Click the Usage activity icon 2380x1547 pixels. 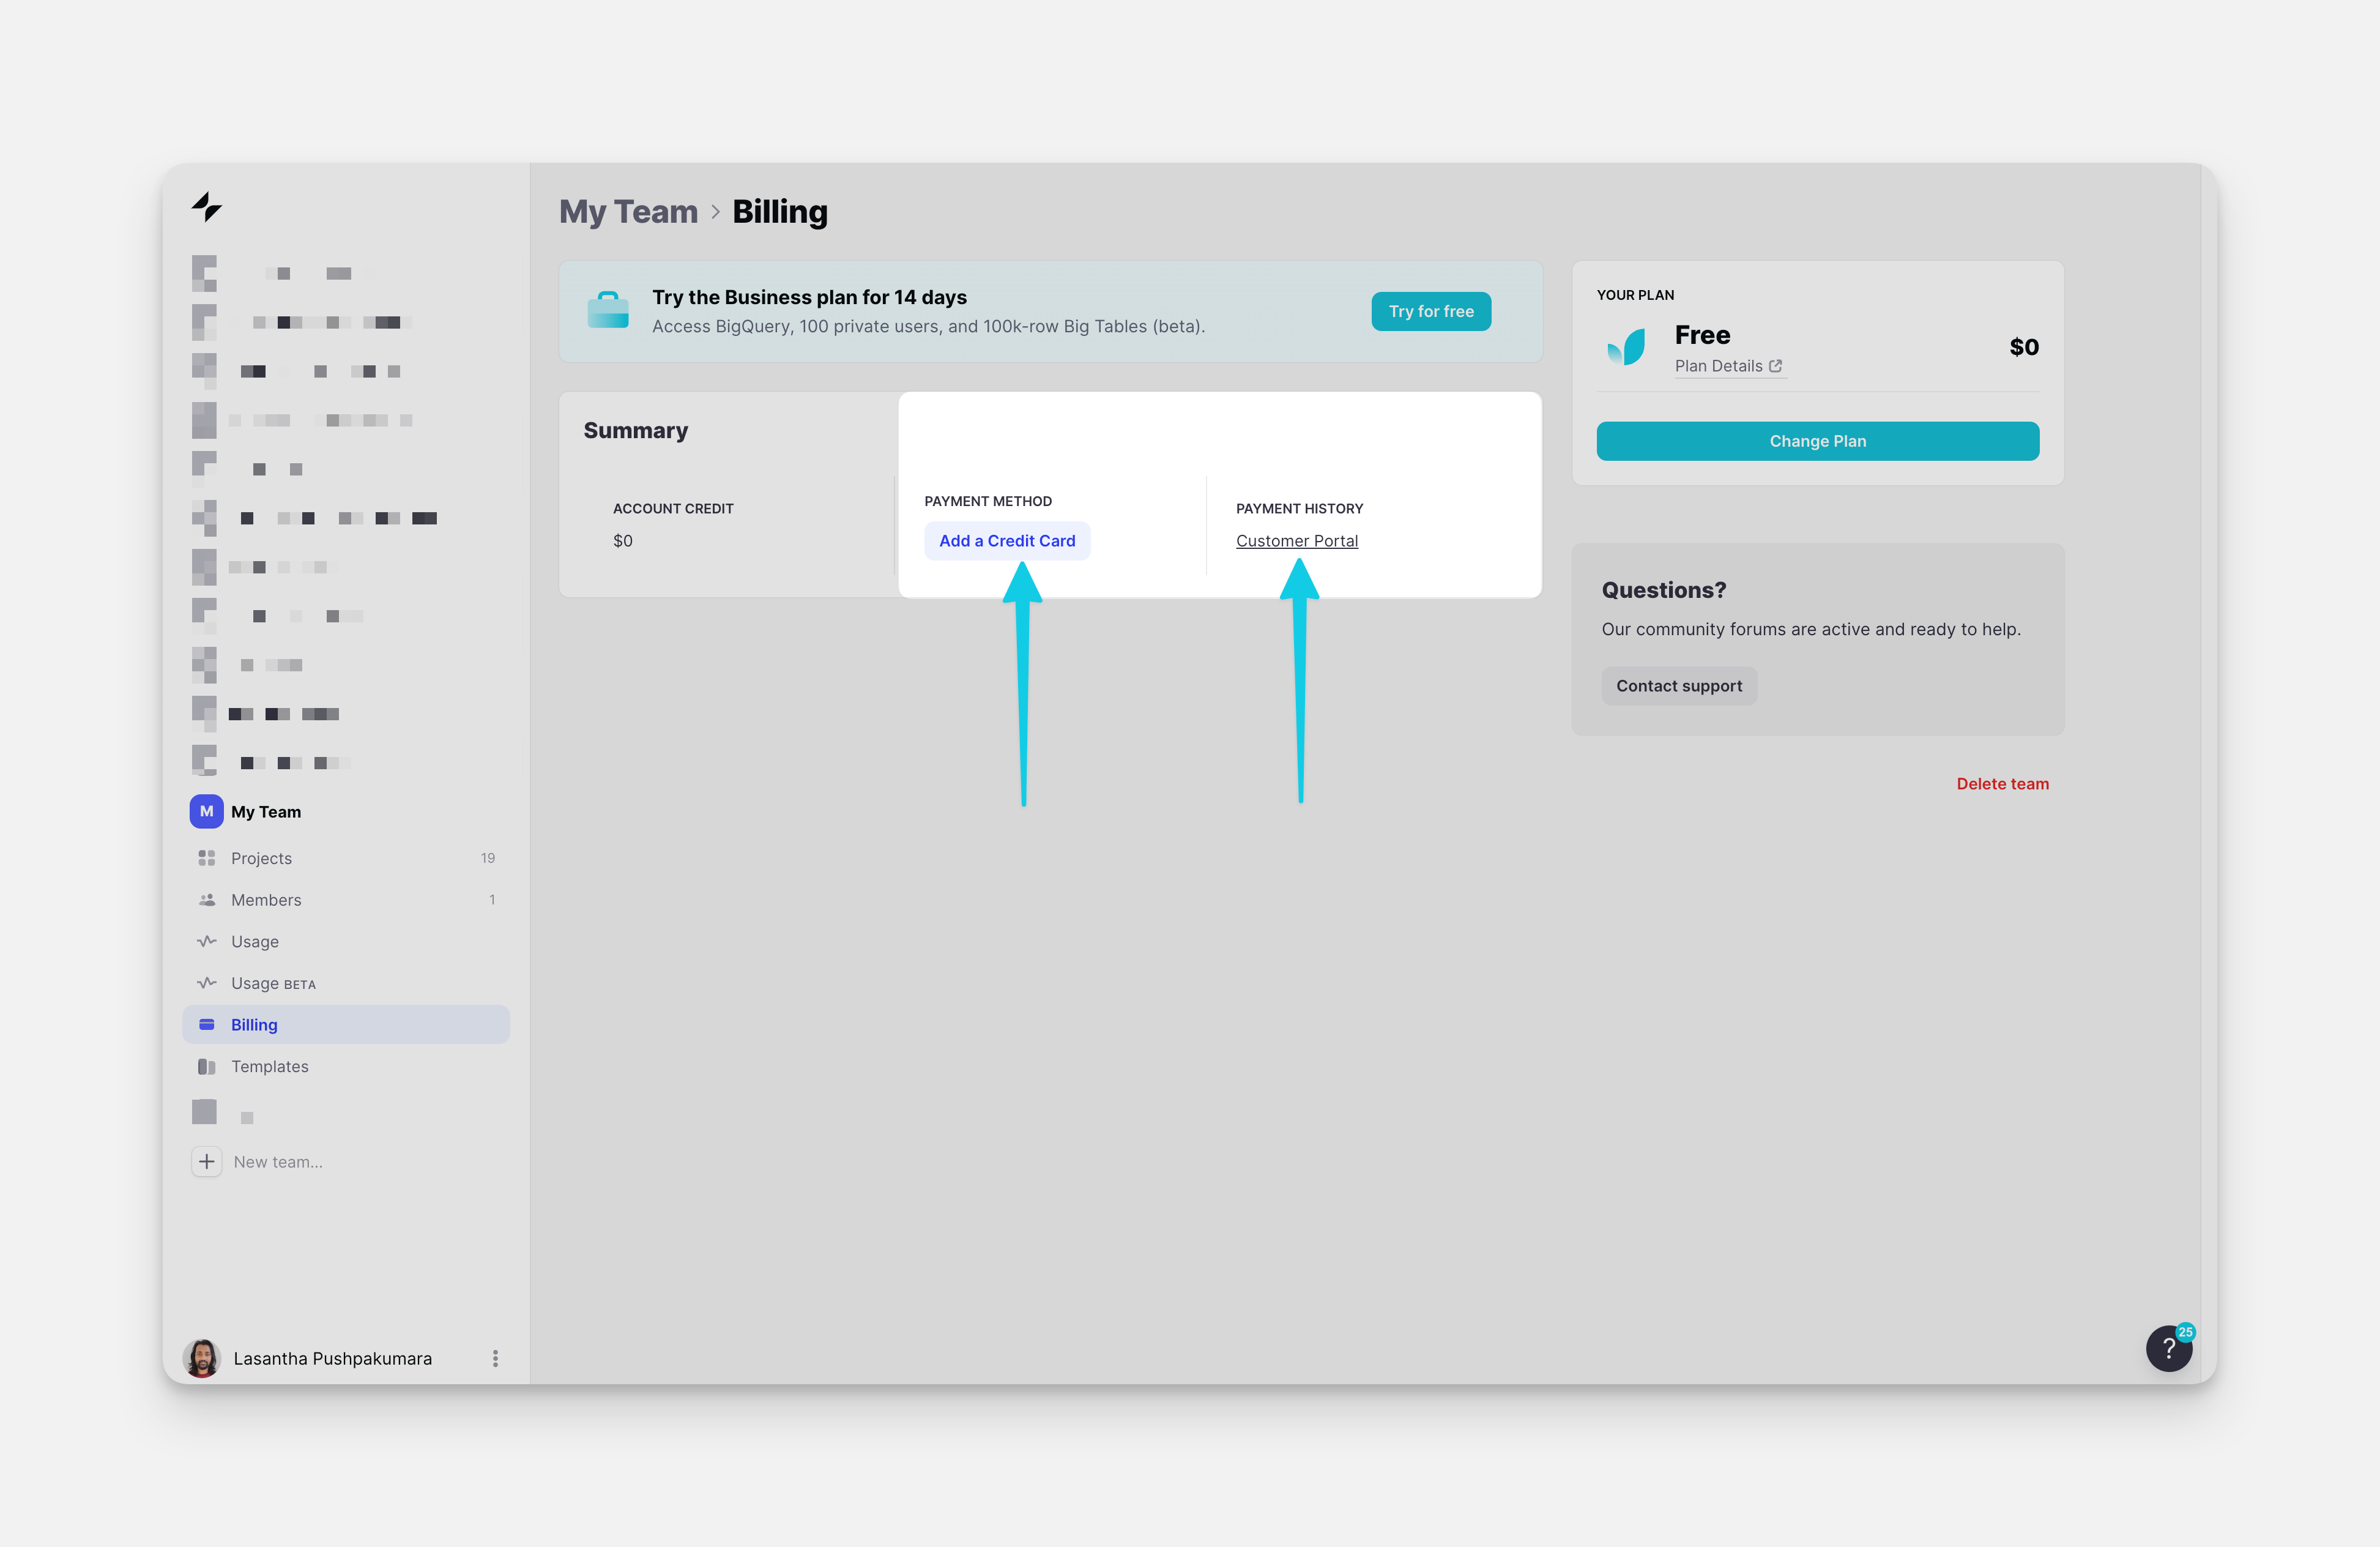pos(206,941)
